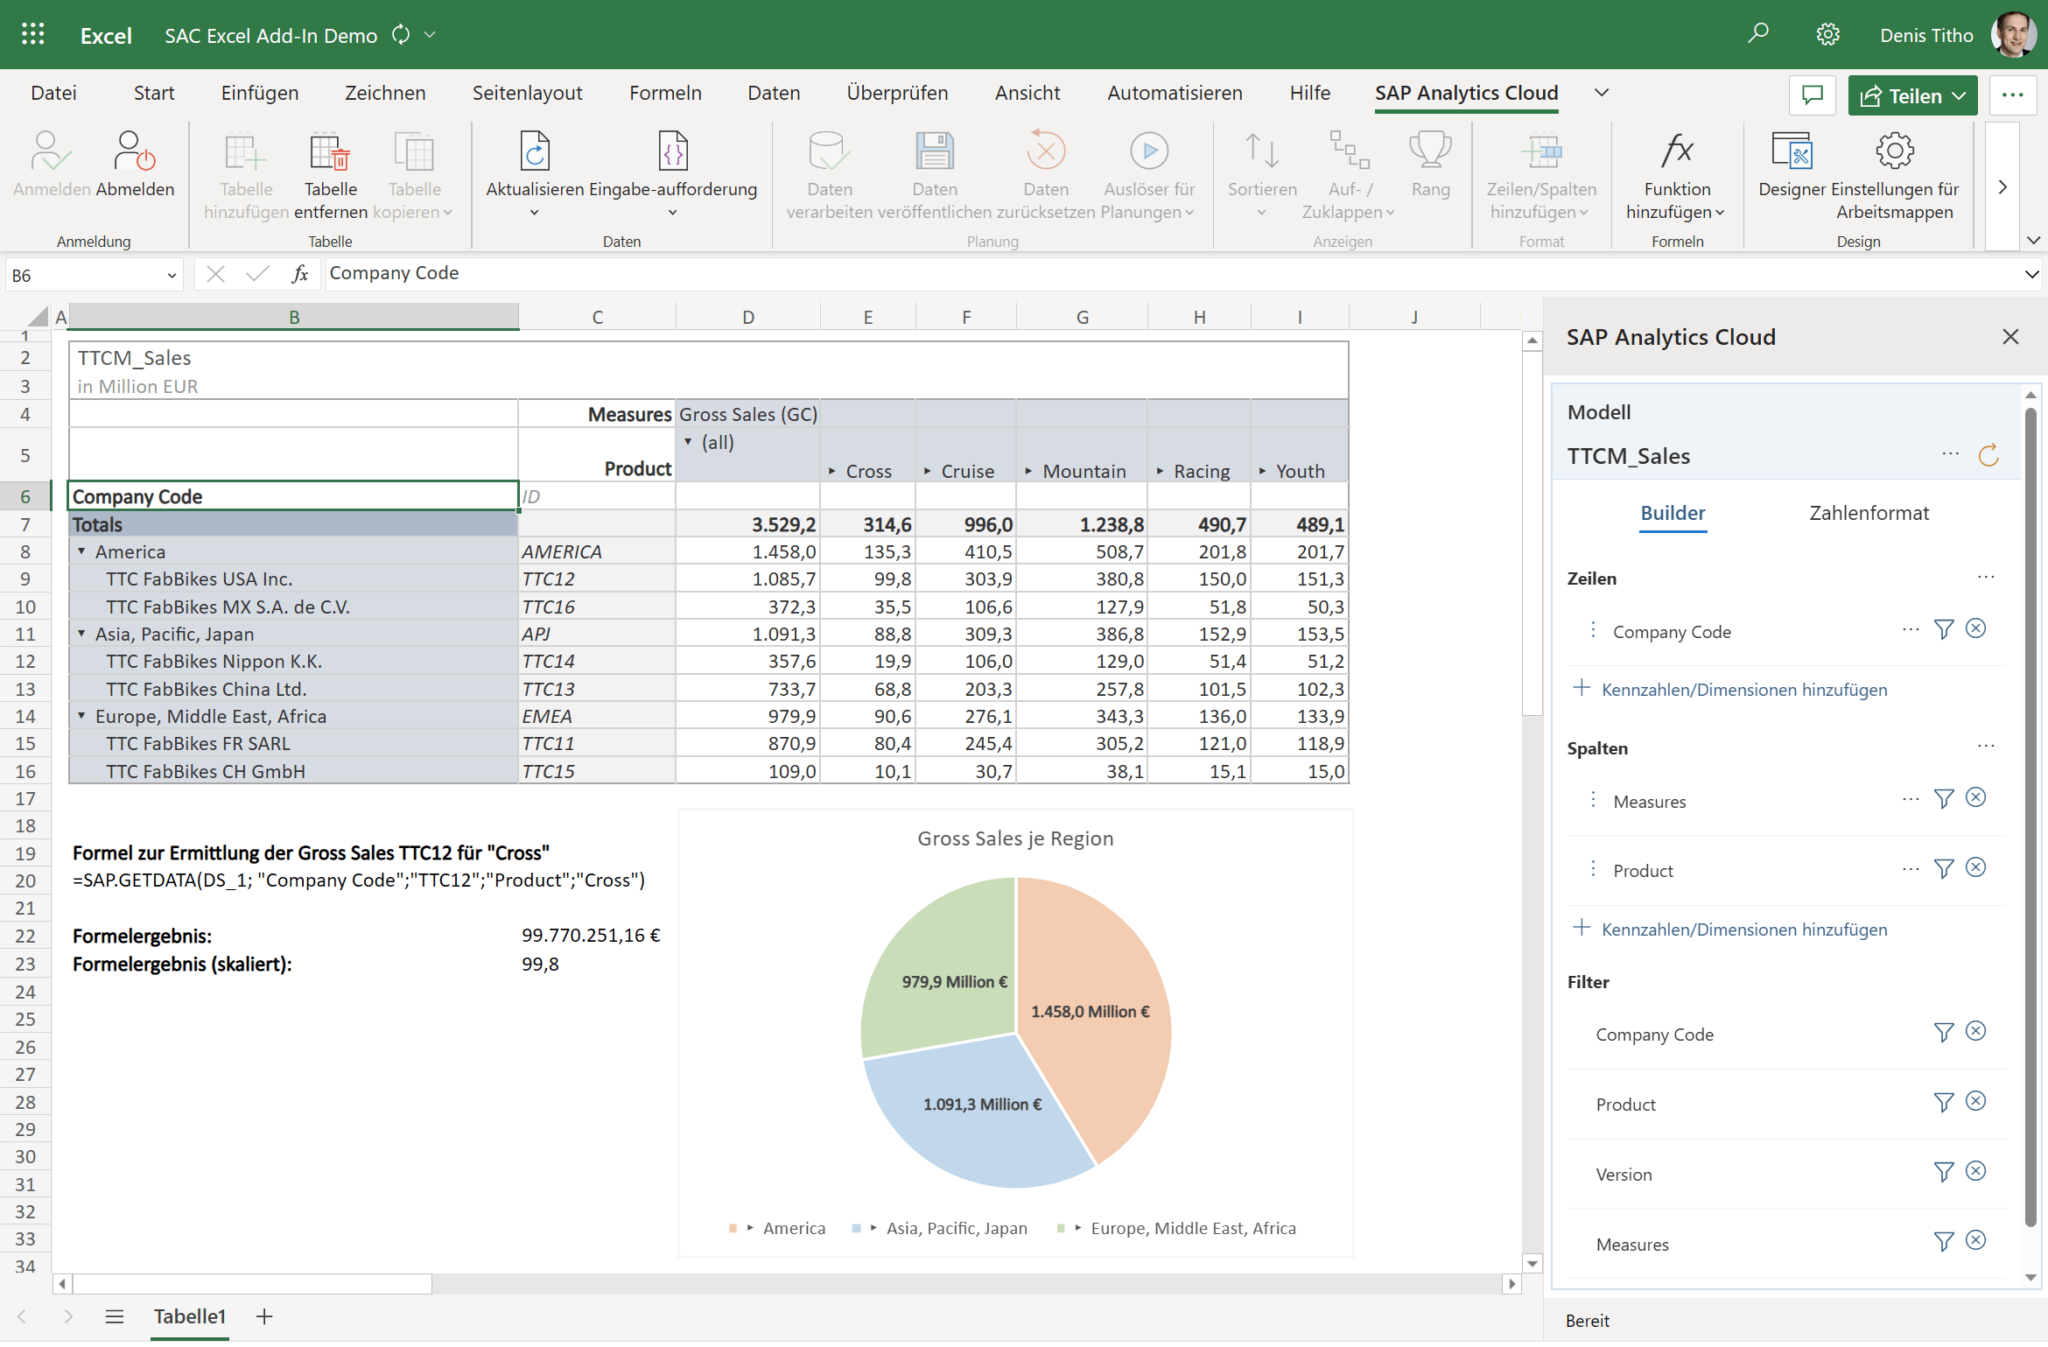Open the "(all)" member dropdown
This screenshot has height=1347, width=2048.
click(x=689, y=442)
